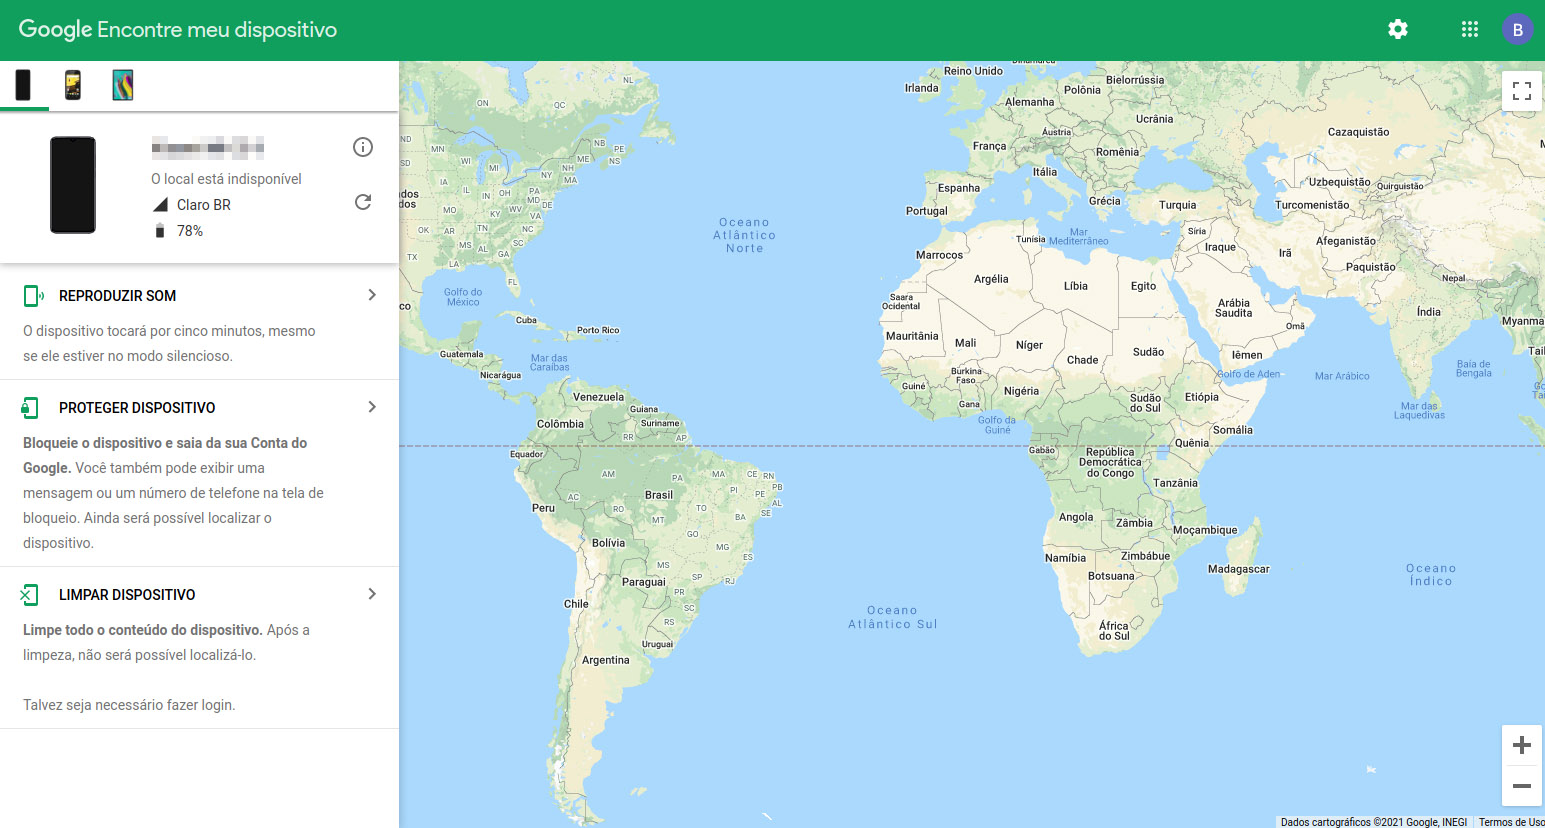1545x828 pixels.
Task: Click the Google logo in header
Action: [x=56, y=30]
